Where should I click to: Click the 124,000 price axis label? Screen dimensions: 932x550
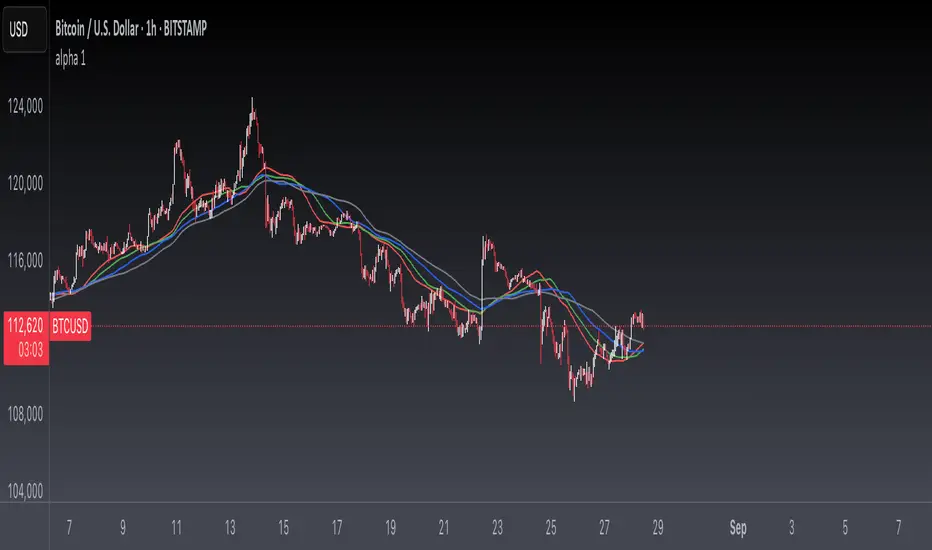point(25,106)
